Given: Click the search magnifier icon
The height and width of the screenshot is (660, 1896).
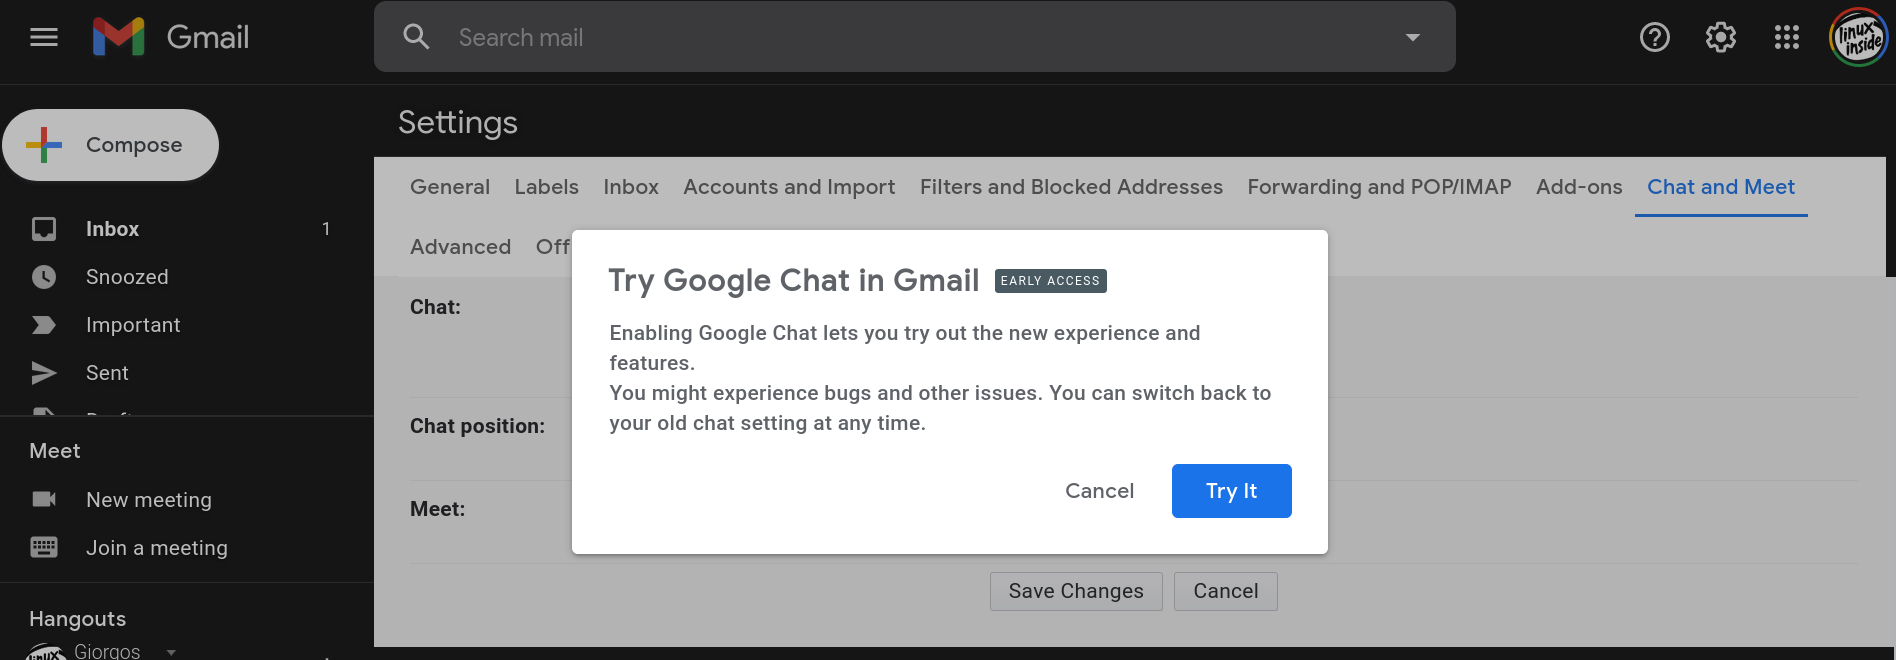Looking at the screenshot, I should click(416, 37).
